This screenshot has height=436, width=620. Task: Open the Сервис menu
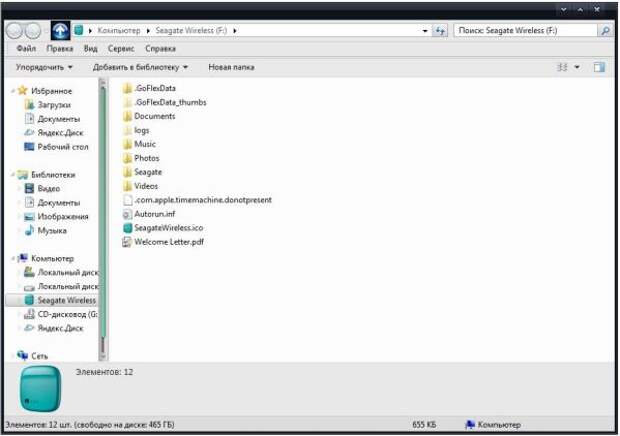pyautogui.click(x=122, y=48)
